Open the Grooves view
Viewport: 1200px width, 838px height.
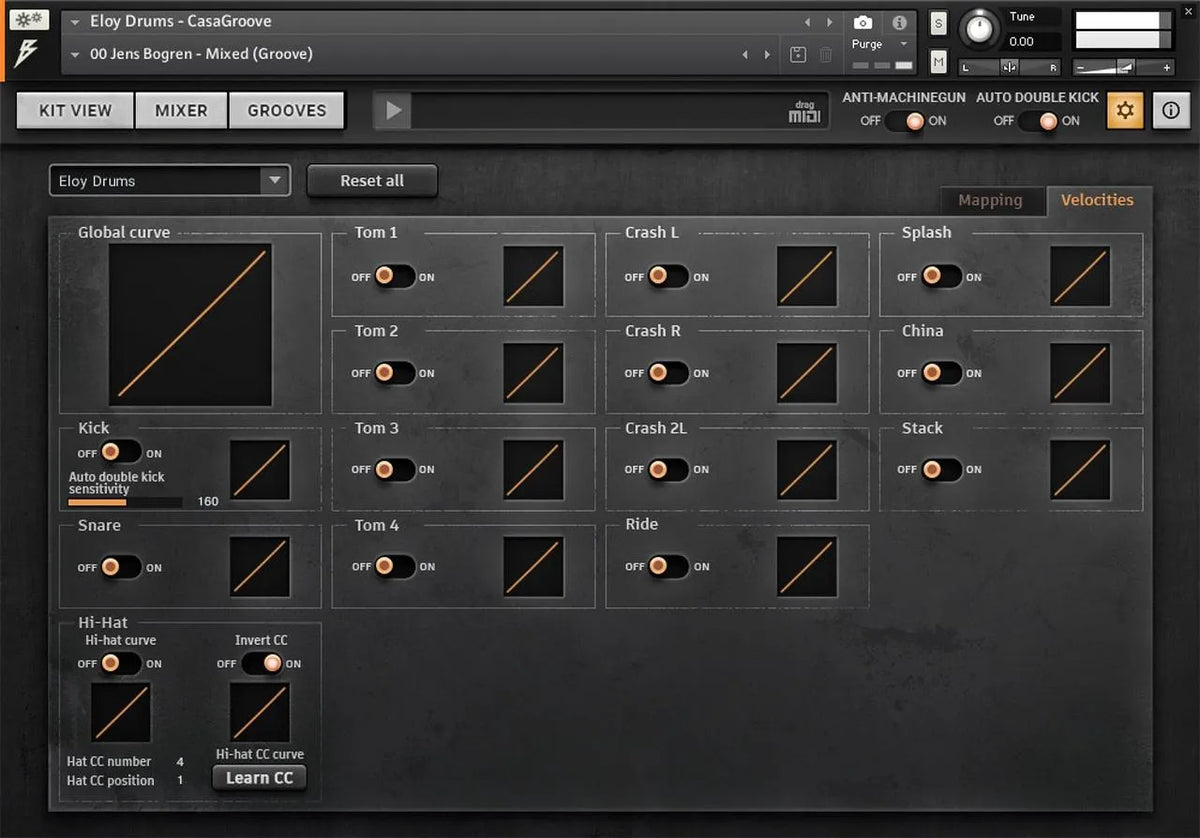(287, 110)
